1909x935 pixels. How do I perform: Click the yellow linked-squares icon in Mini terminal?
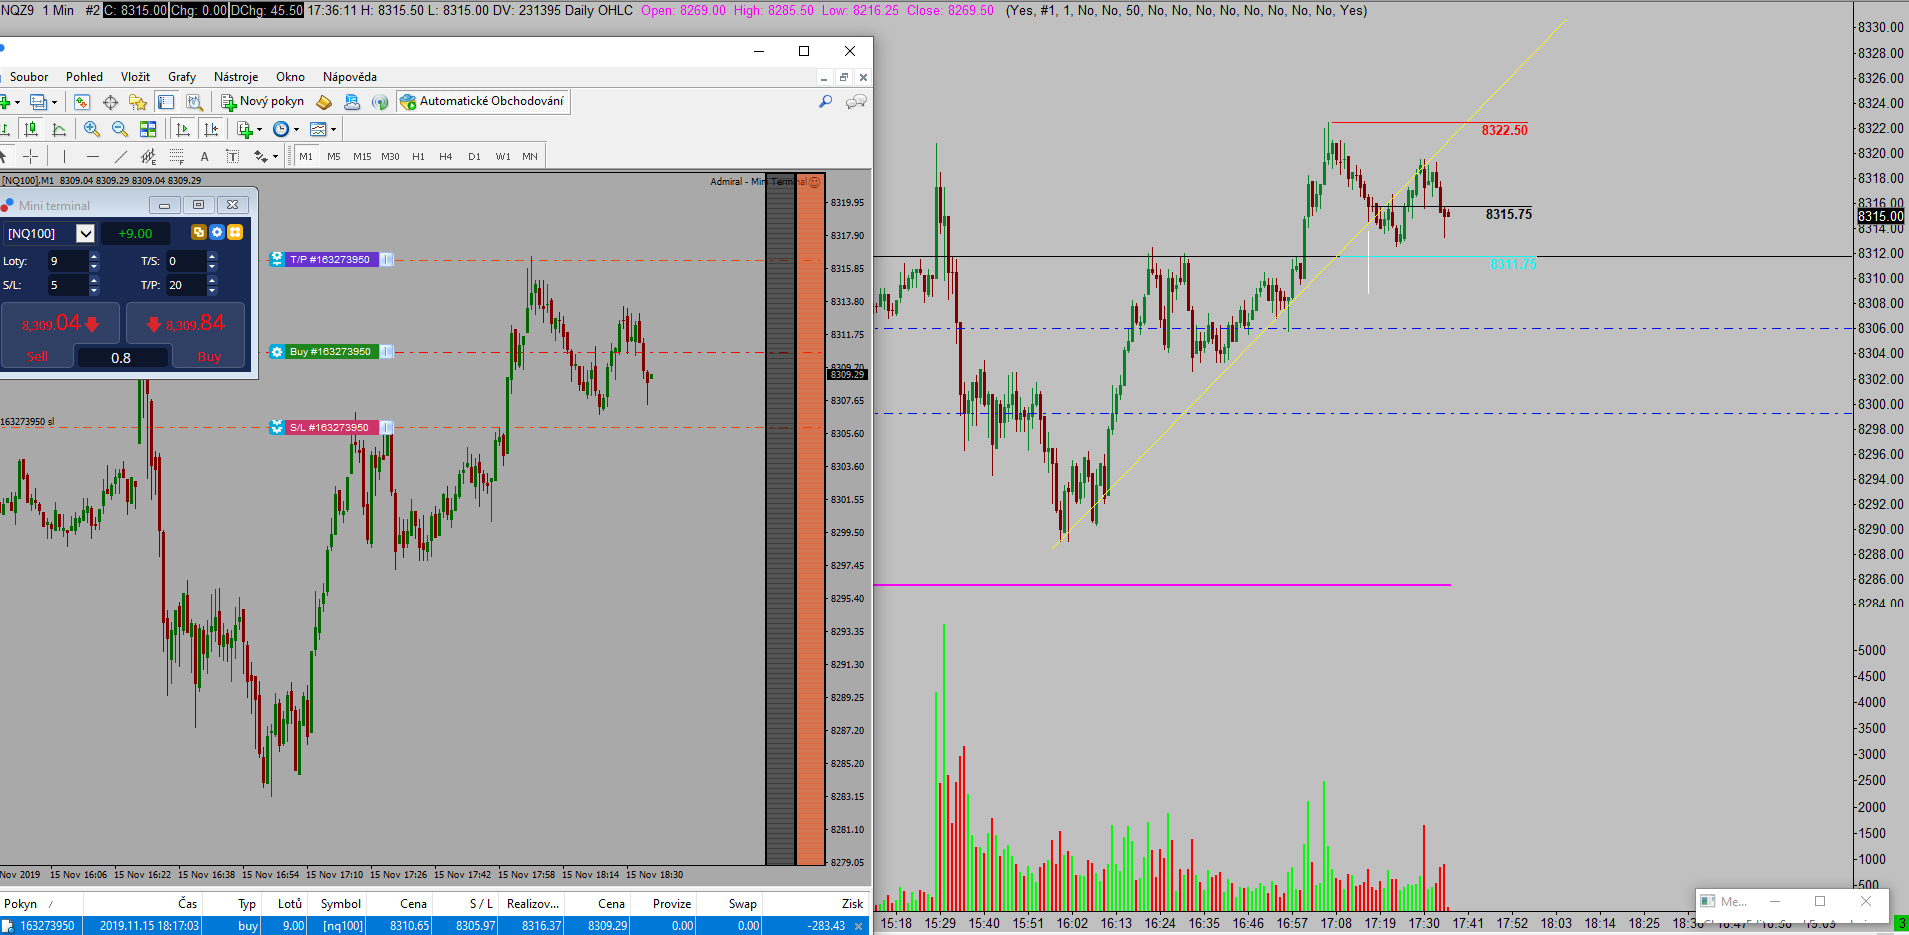(198, 232)
